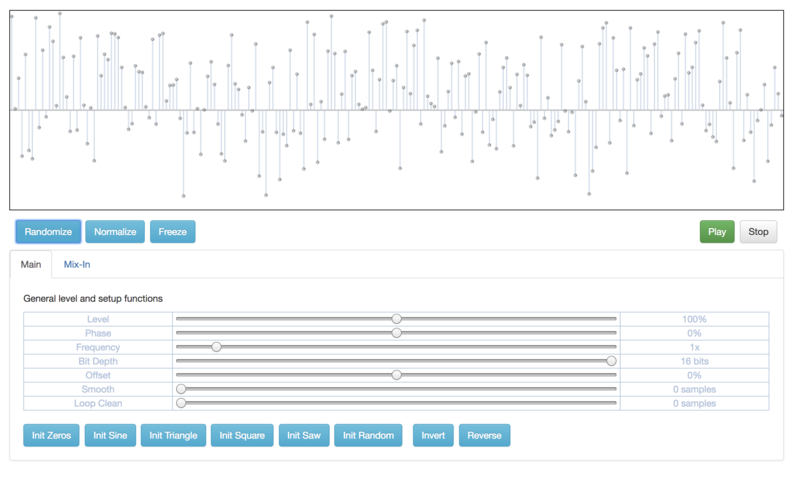Stop audio with the Stop button

point(758,232)
